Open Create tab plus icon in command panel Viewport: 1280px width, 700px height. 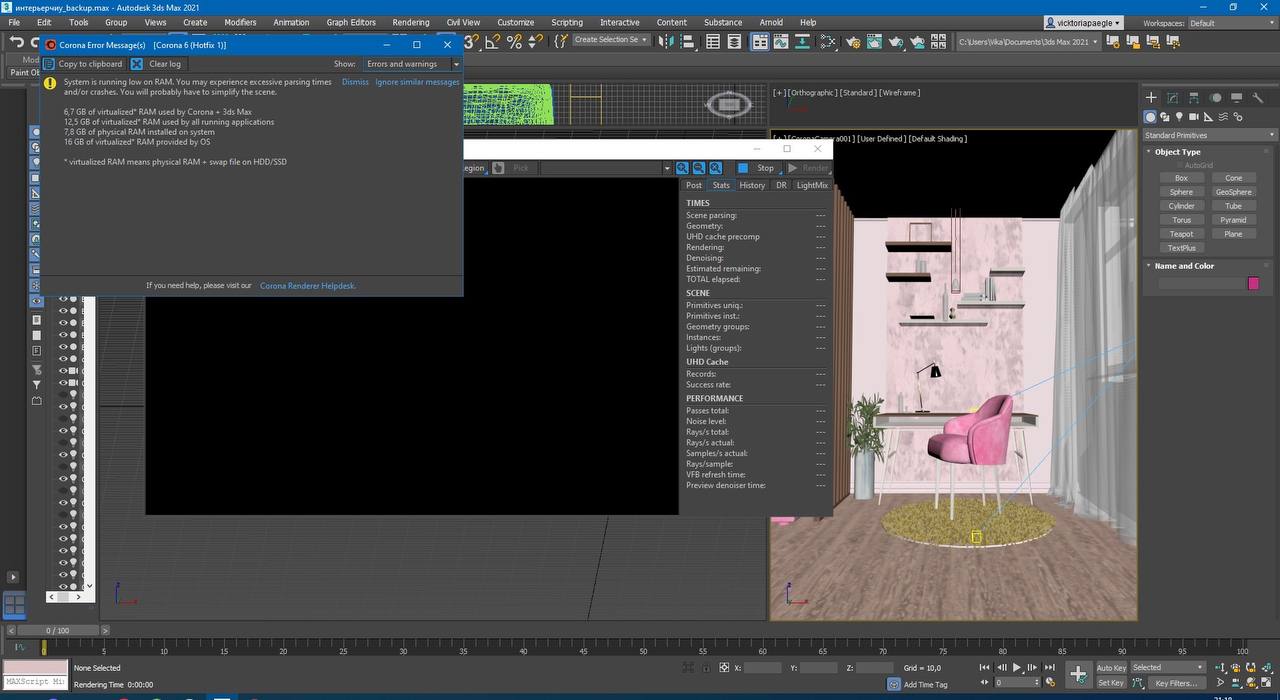(x=1151, y=97)
